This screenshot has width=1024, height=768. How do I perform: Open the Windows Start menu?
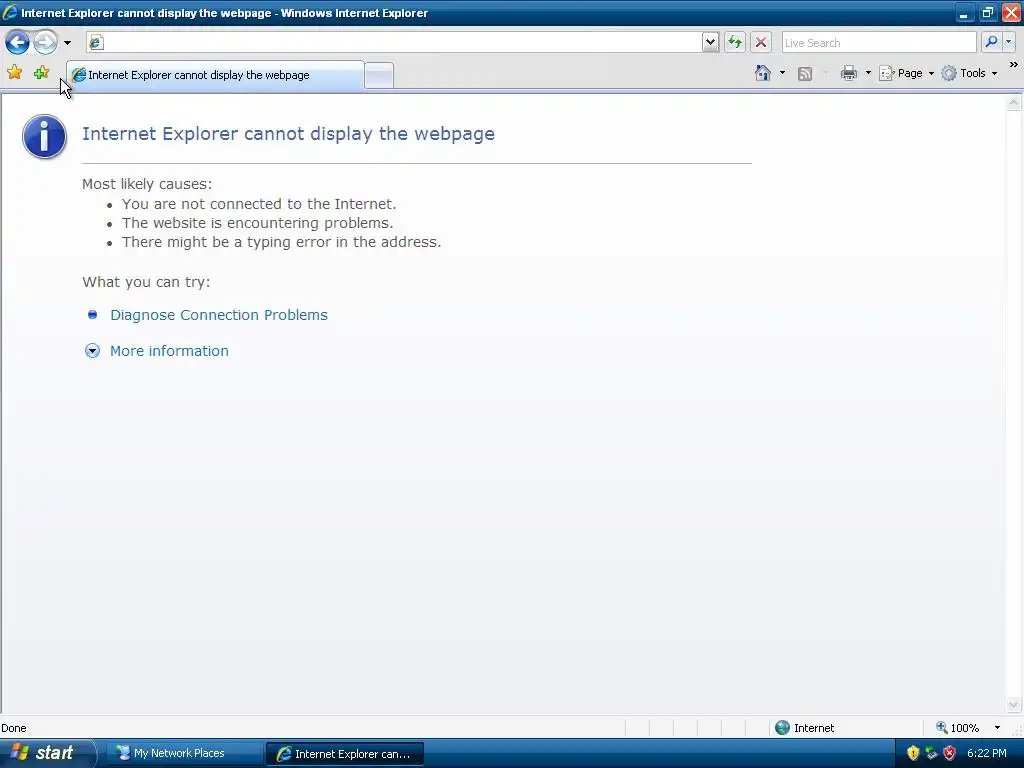point(46,753)
